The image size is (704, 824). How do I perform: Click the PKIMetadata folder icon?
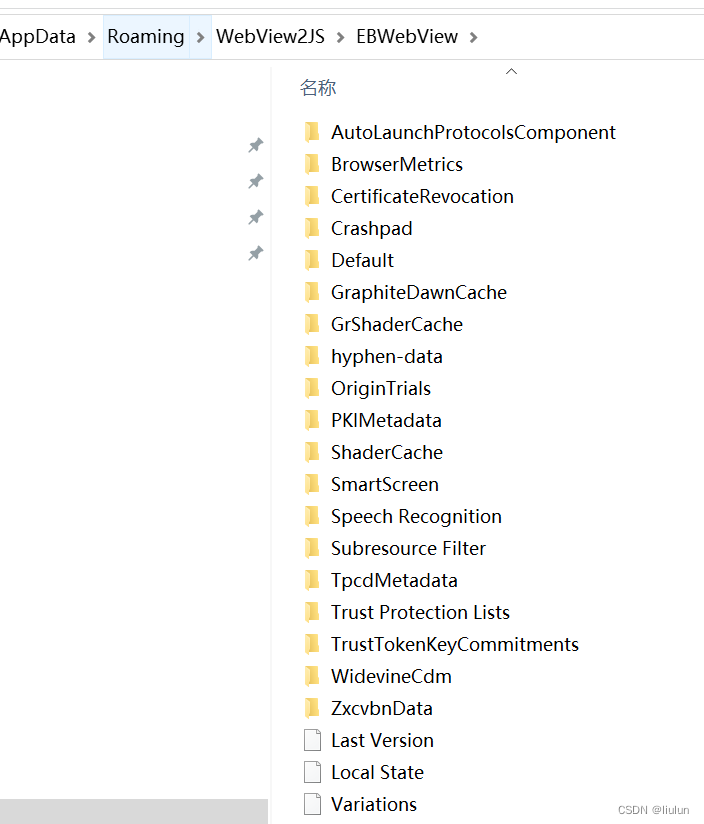point(312,420)
